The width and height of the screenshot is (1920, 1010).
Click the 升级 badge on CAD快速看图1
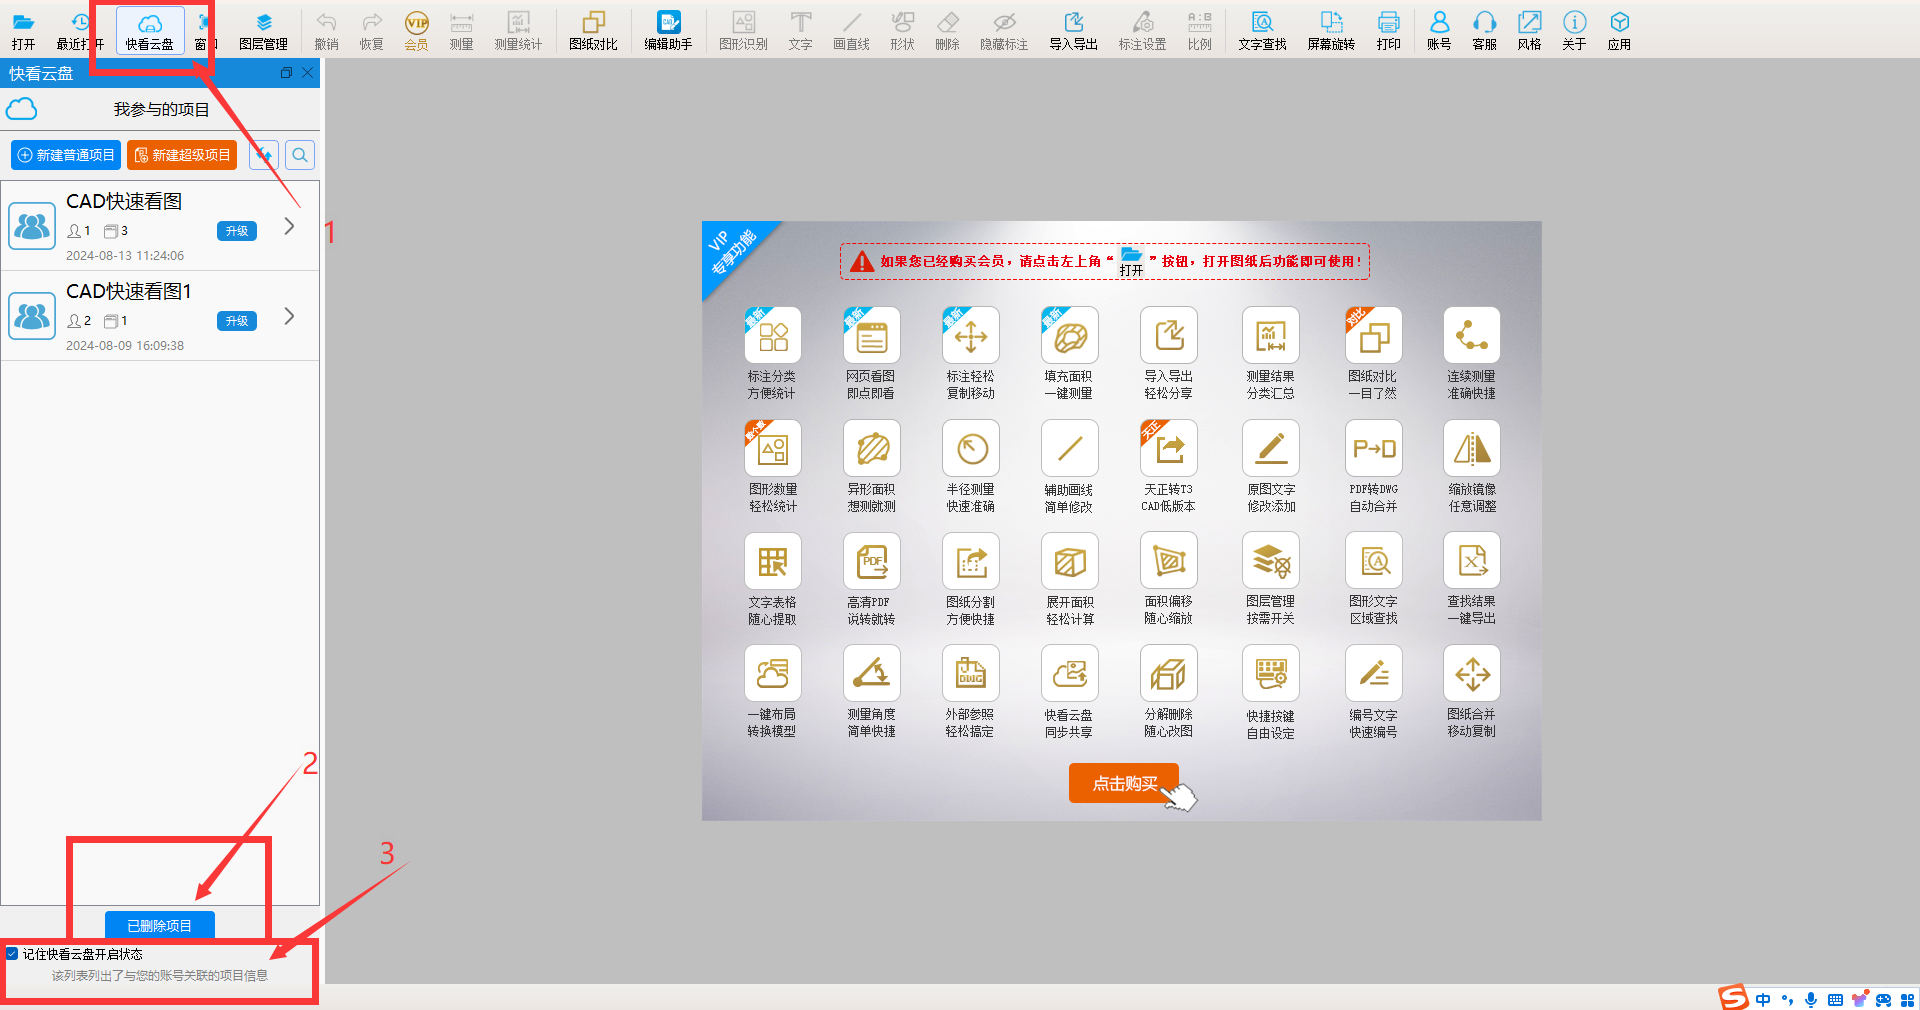tap(237, 321)
